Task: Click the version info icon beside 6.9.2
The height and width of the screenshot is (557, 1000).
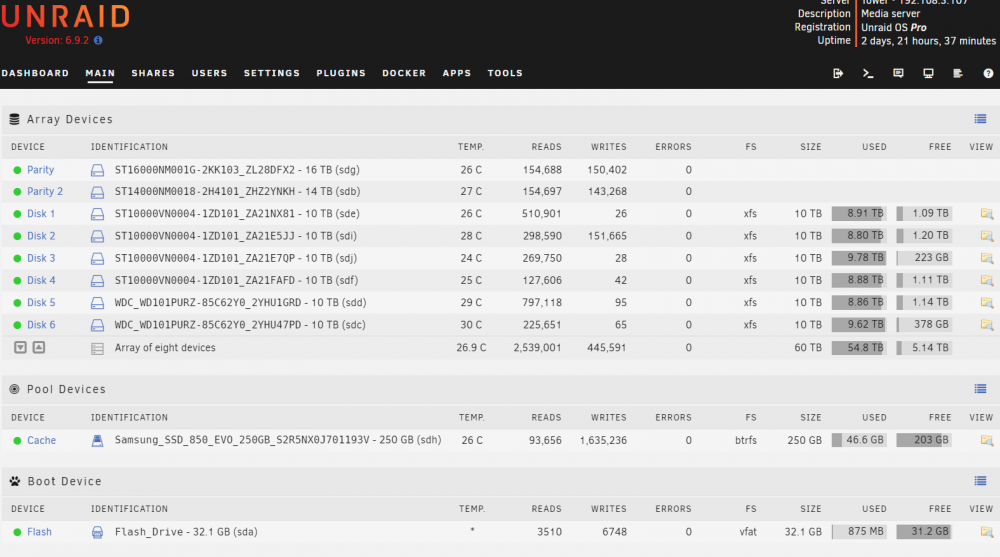Action: tap(98, 40)
